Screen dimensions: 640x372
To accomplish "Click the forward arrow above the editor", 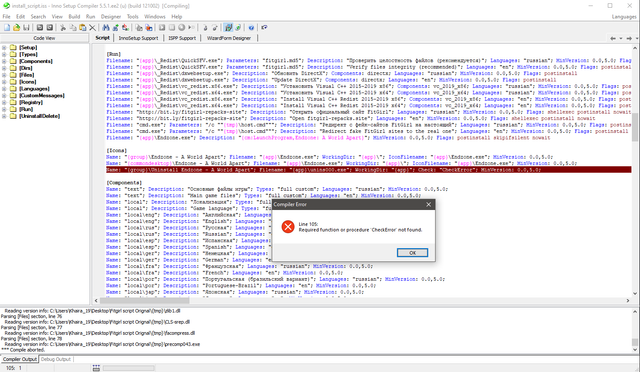I will tap(629, 38).
